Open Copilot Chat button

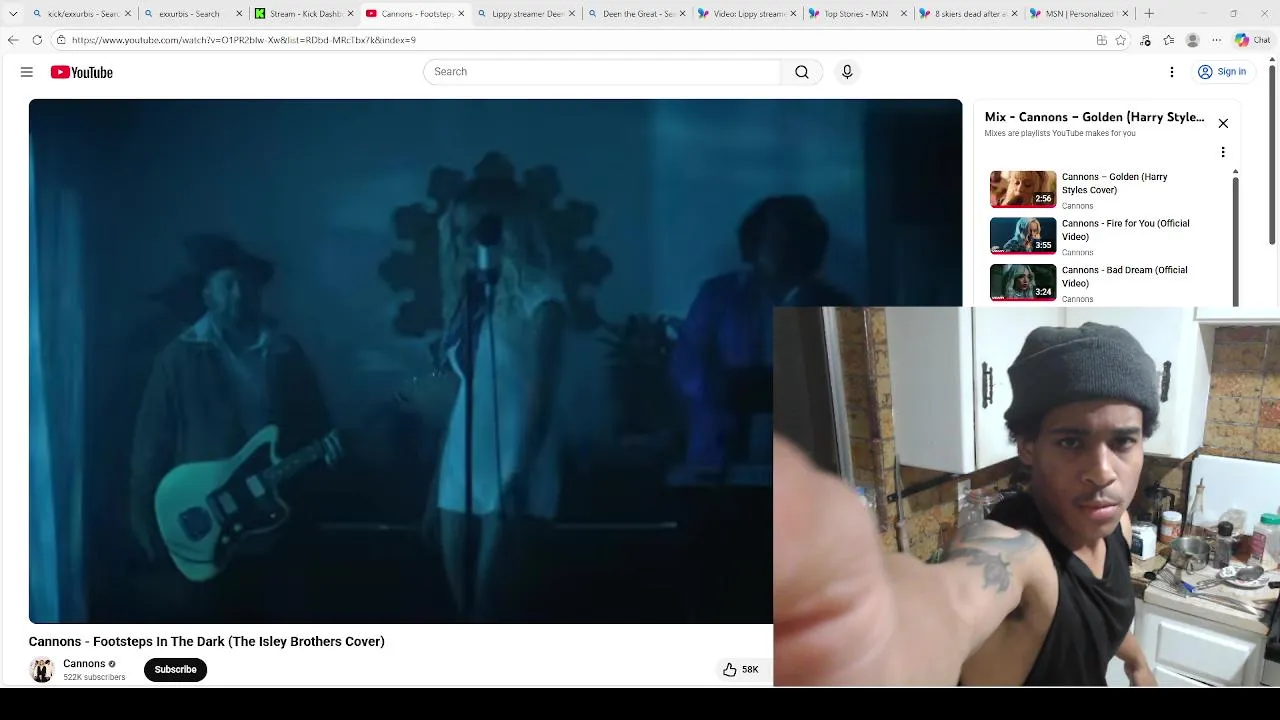pos(1252,40)
